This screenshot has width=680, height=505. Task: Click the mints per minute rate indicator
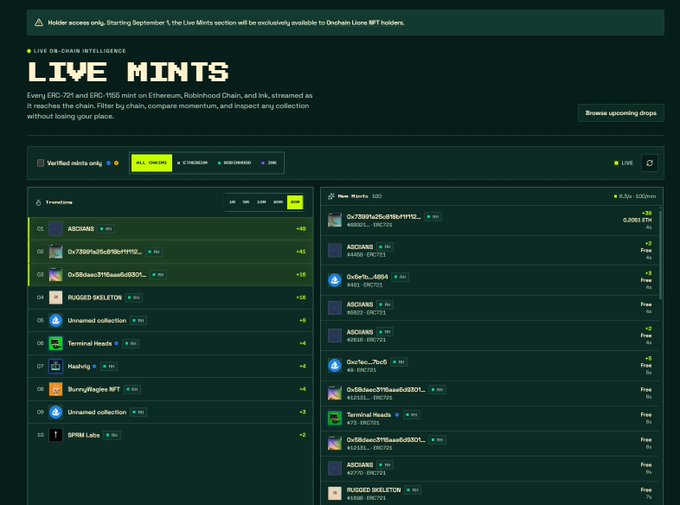coord(635,196)
